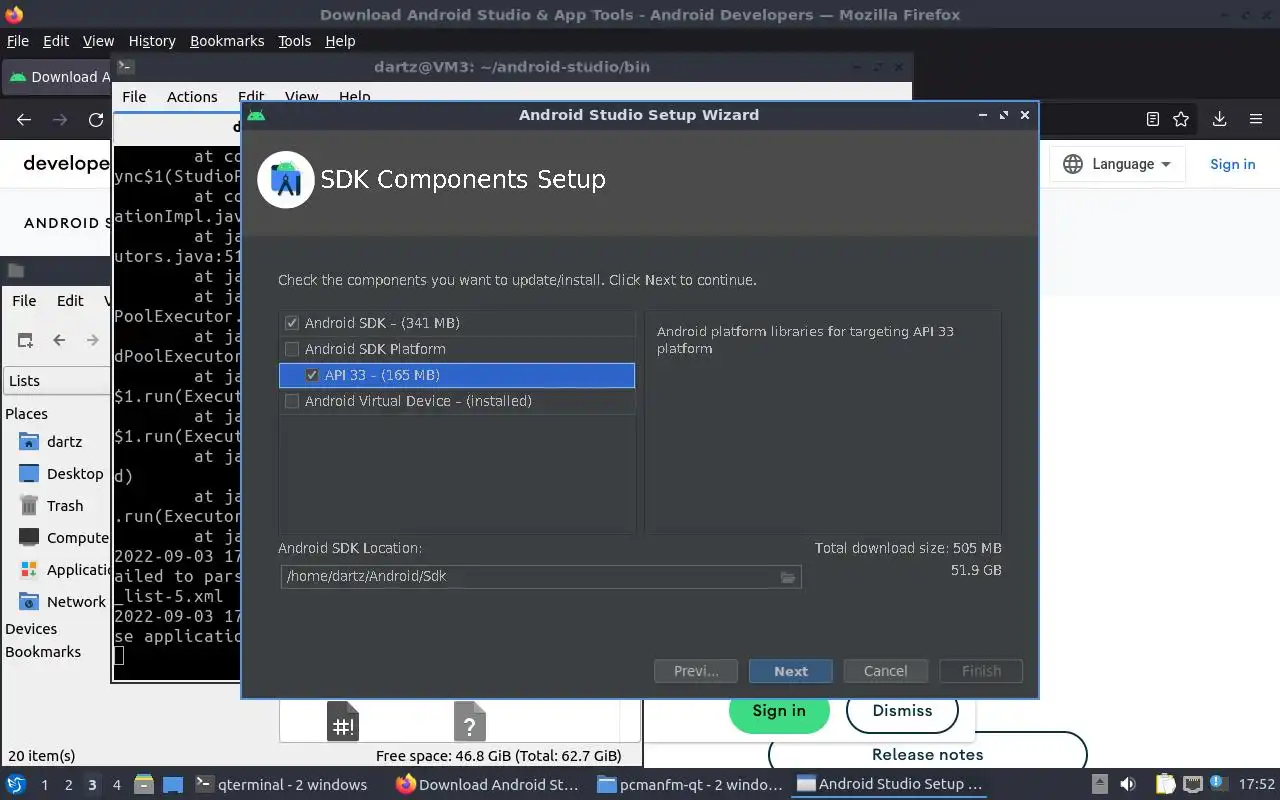Tick the Android Virtual Device checkbox
Viewport: 1280px width, 800px height.
[292, 401]
